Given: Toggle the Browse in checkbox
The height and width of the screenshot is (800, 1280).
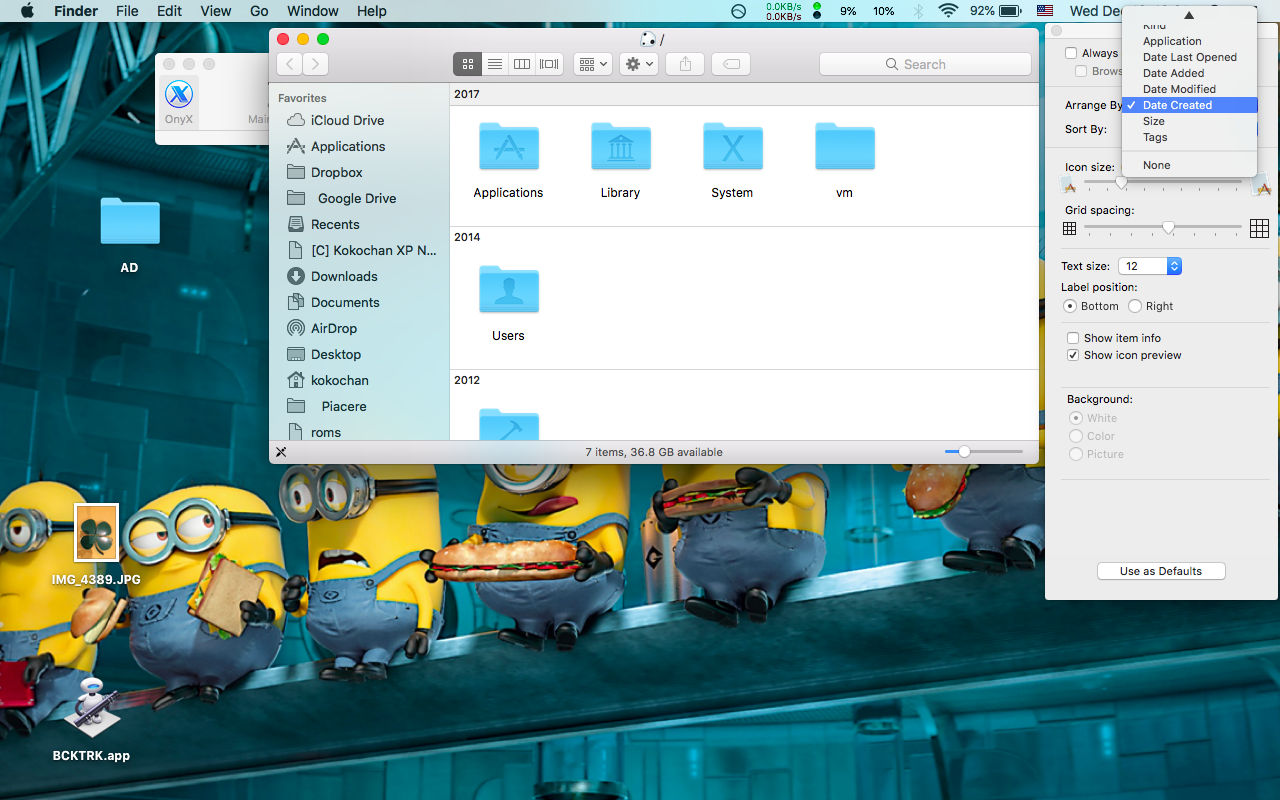Looking at the screenshot, I should pos(1081,71).
